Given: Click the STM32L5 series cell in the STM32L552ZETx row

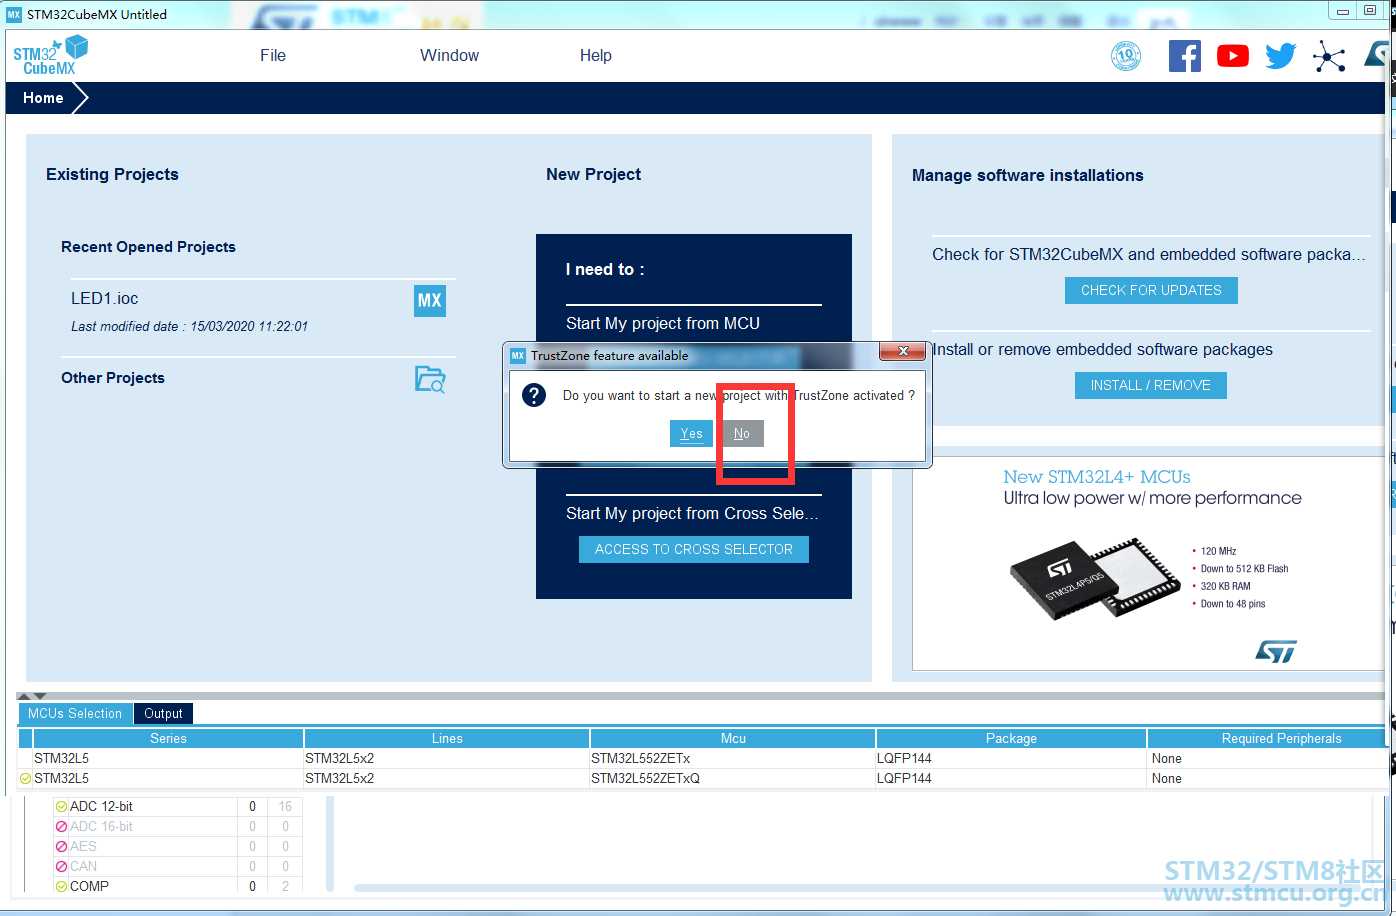Looking at the screenshot, I should click(168, 758).
